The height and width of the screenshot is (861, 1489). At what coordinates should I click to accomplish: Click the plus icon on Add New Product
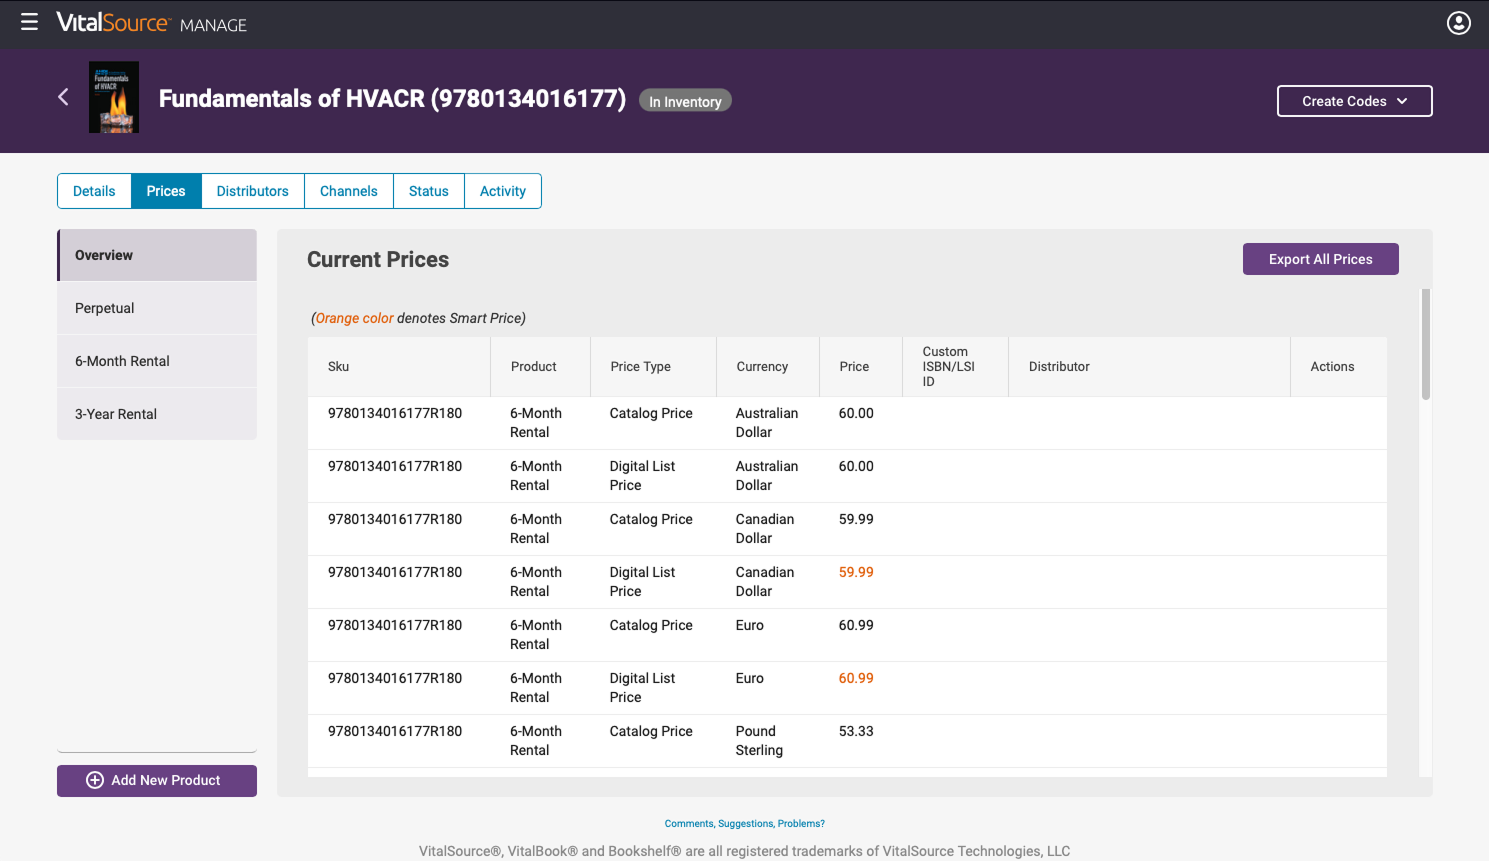[95, 780]
